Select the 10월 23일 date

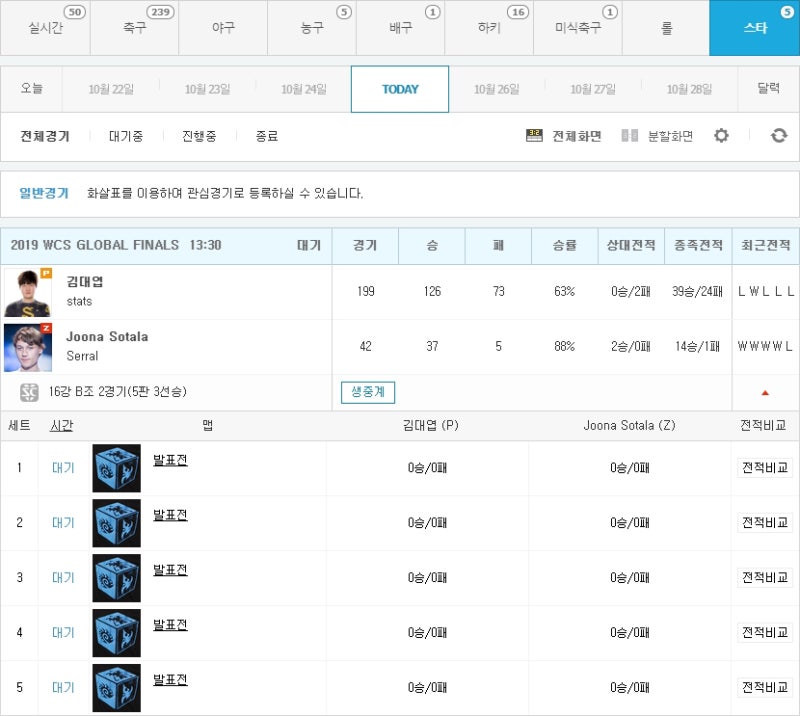click(x=208, y=89)
